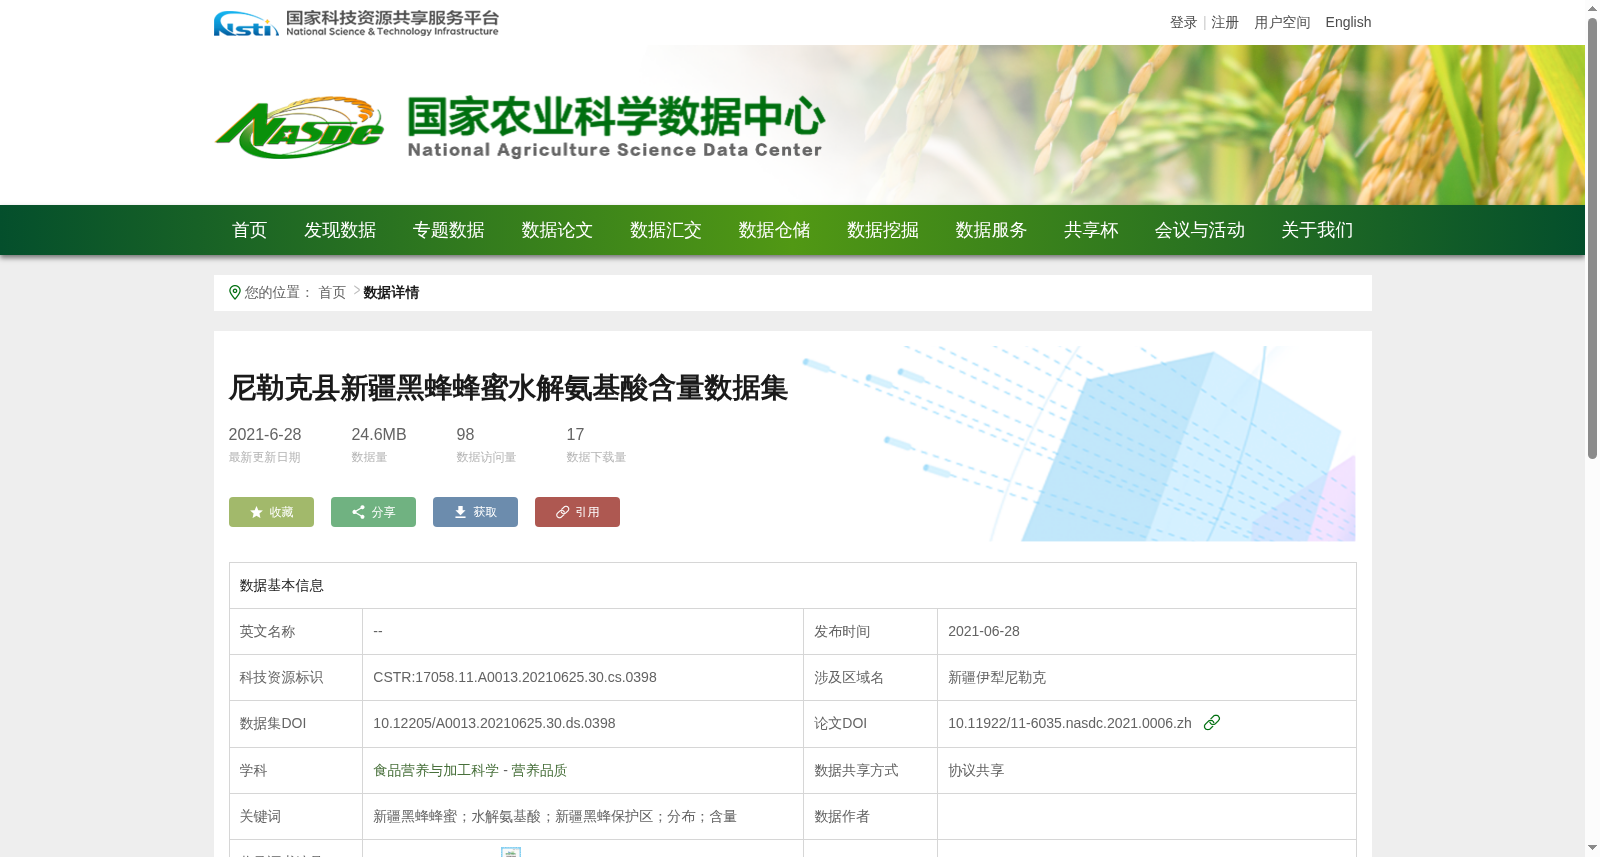Open 发现数据 menu item
Image resolution: width=1600 pixels, height=857 pixels.
coord(340,230)
